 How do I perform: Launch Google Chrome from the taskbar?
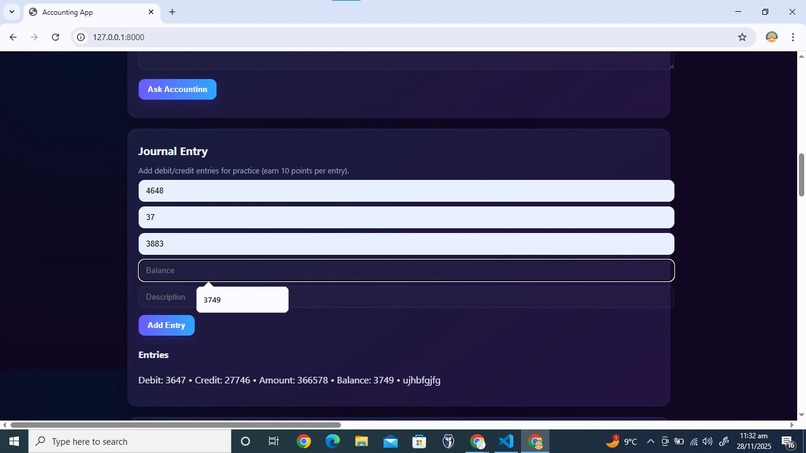304,441
